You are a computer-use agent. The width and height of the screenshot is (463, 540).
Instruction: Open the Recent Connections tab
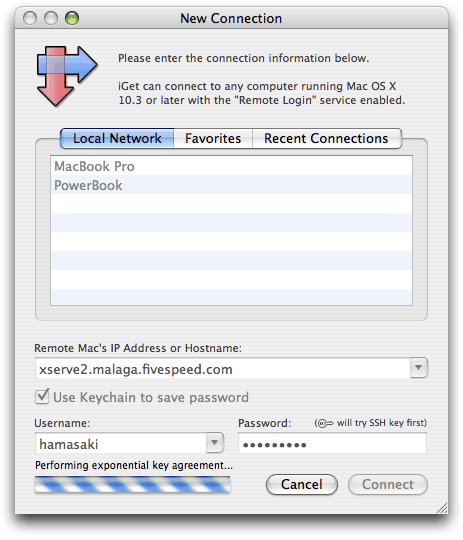pos(327,138)
